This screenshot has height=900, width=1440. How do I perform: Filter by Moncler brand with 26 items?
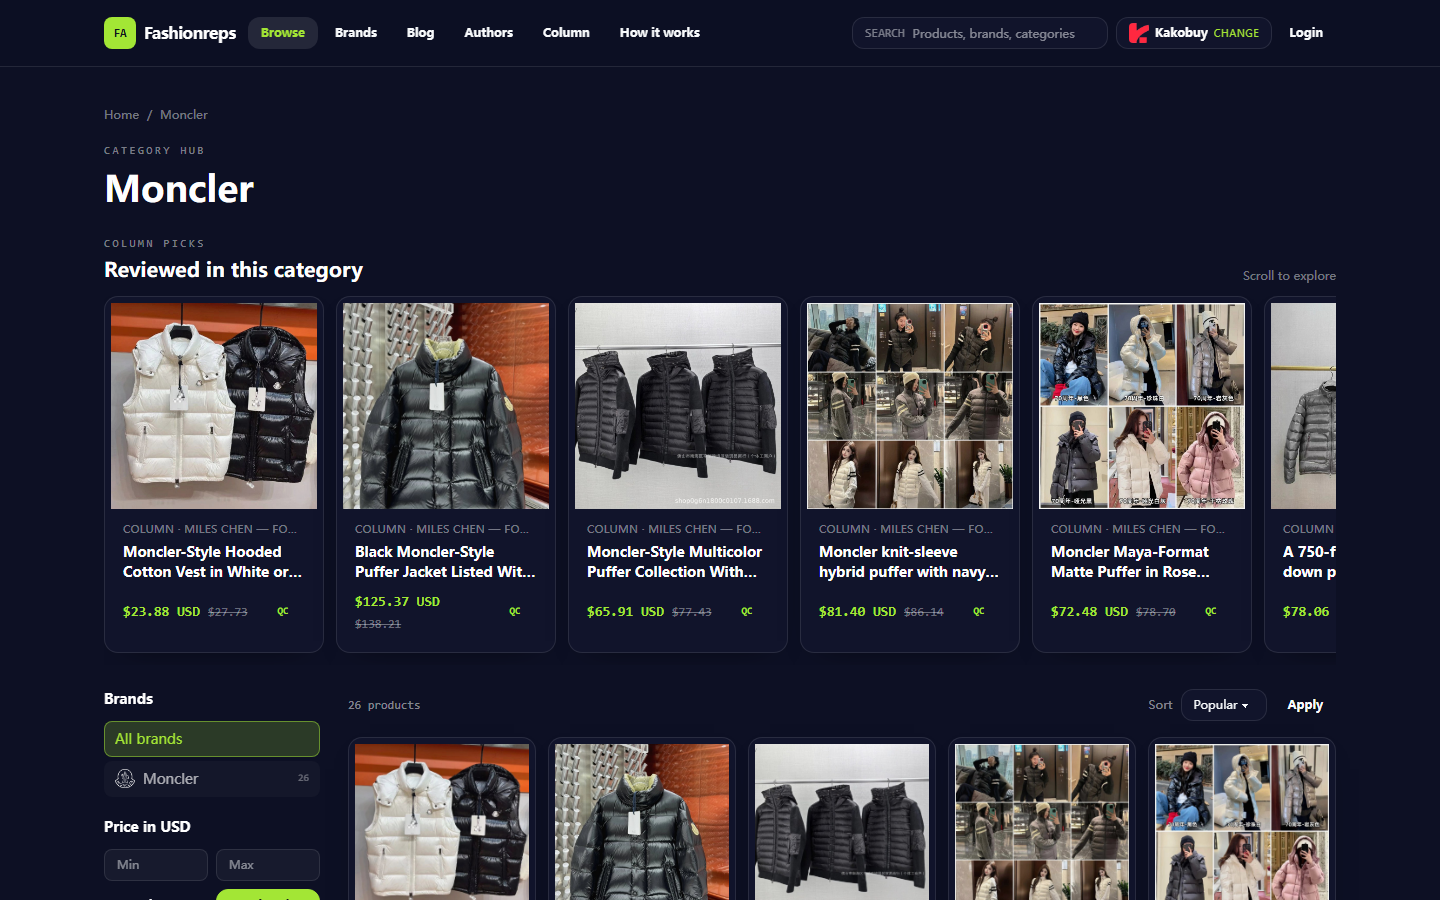212,779
